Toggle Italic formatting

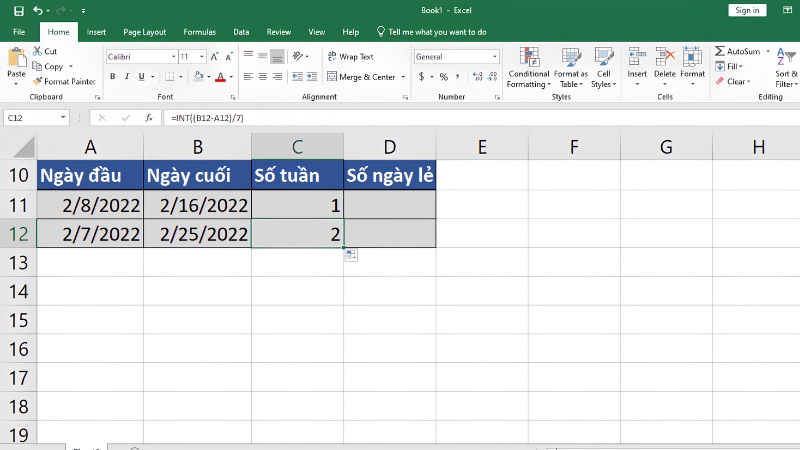127,77
